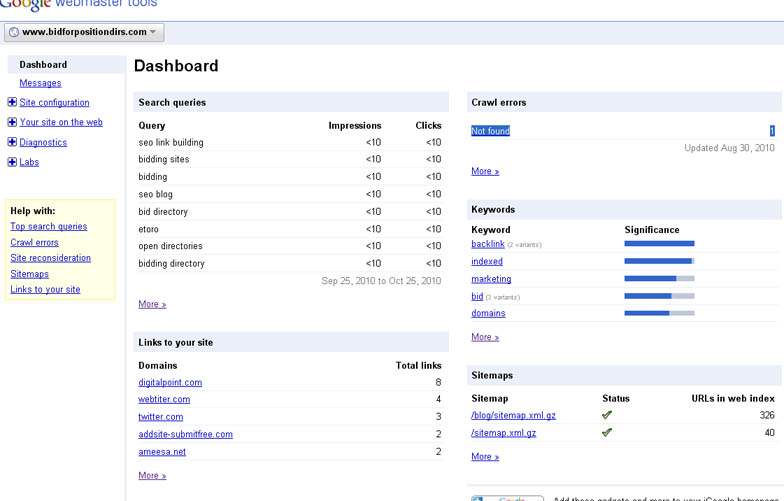Open Messages in the left sidebar
Viewport: 784px width, 501px height.
(x=40, y=83)
